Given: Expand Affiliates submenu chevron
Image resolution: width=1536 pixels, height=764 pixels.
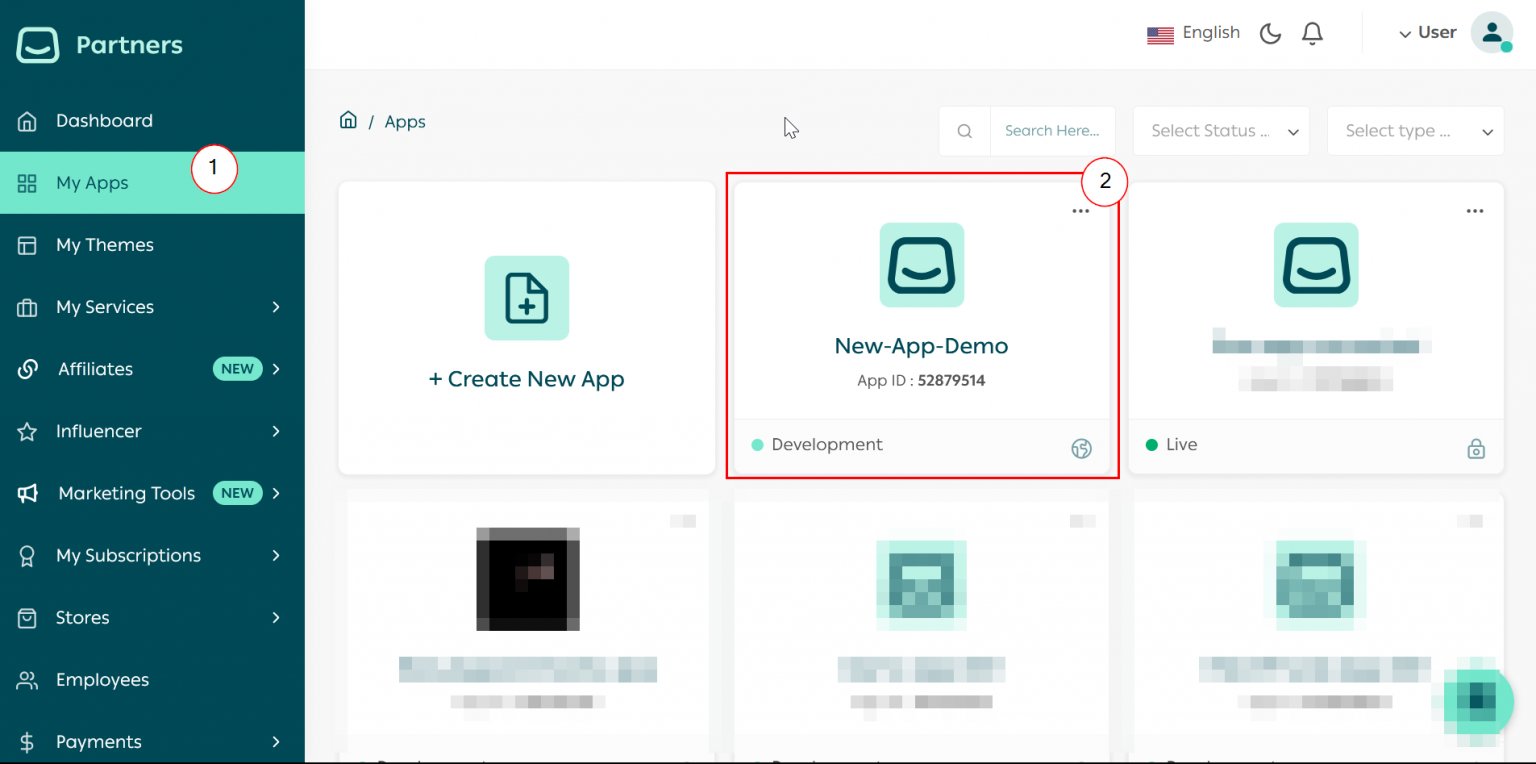Looking at the screenshot, I should click(x=276, y=369).
